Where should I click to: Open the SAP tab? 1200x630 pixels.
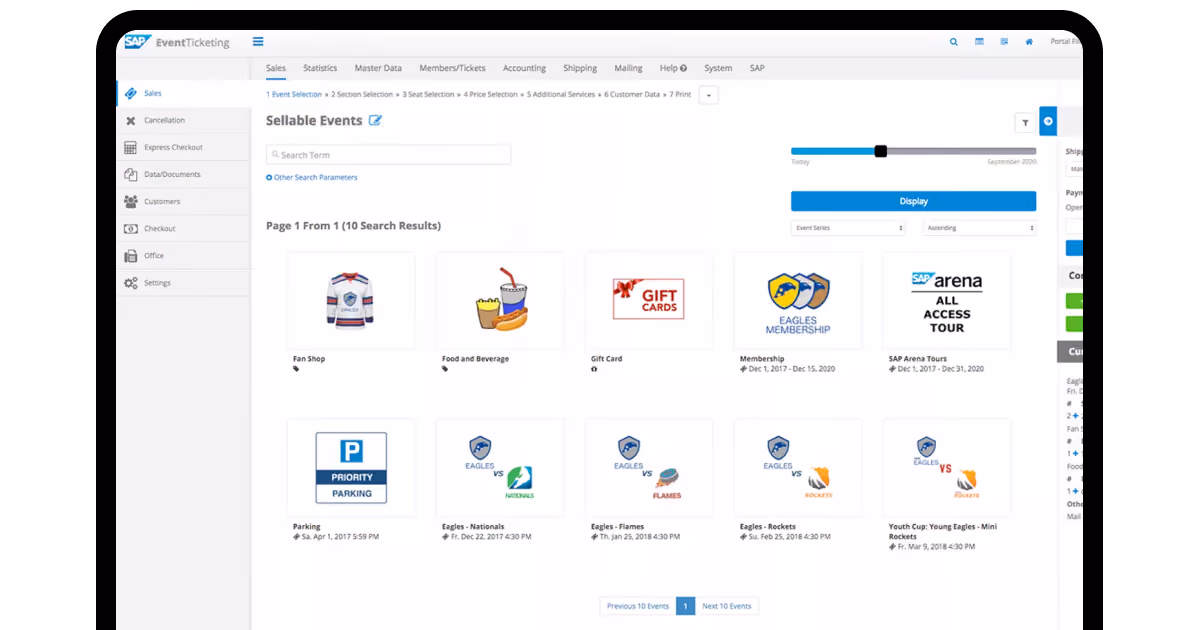tap(757, 68)
